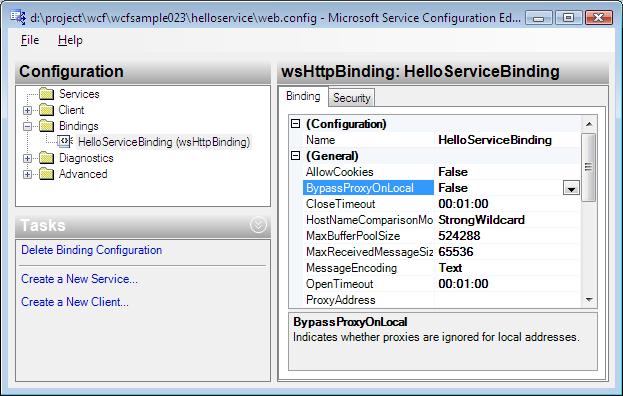This screenshot has width=623, height=396.
Task: Select the Diagnostics folder icon
Action: coord(47,158)
